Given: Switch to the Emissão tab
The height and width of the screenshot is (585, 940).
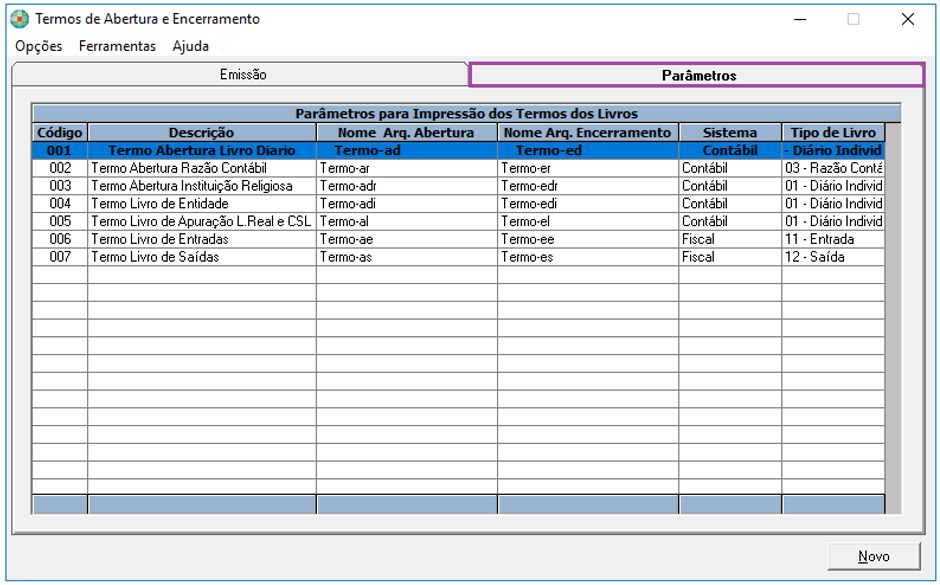Looking at the screenshot, I should tap(242, 75).
